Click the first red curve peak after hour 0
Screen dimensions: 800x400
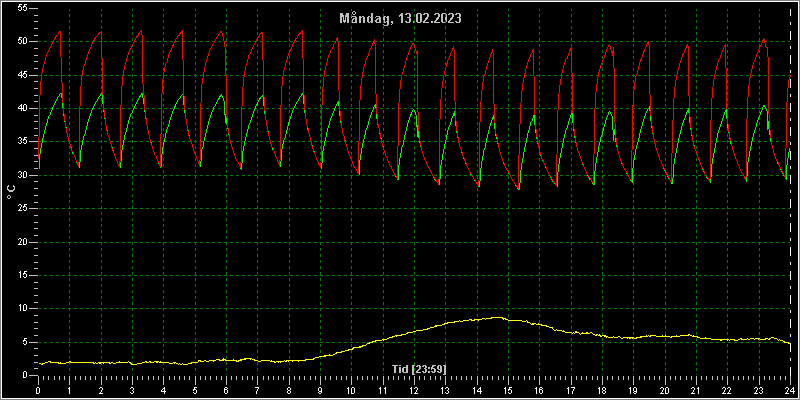coord(60,32)
